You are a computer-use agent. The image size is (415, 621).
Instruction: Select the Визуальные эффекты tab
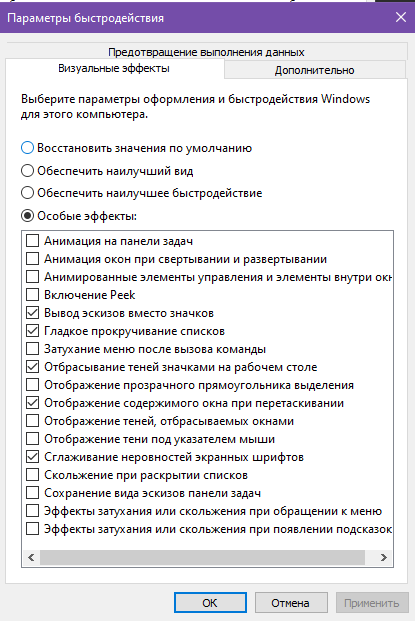pos(114,69)
